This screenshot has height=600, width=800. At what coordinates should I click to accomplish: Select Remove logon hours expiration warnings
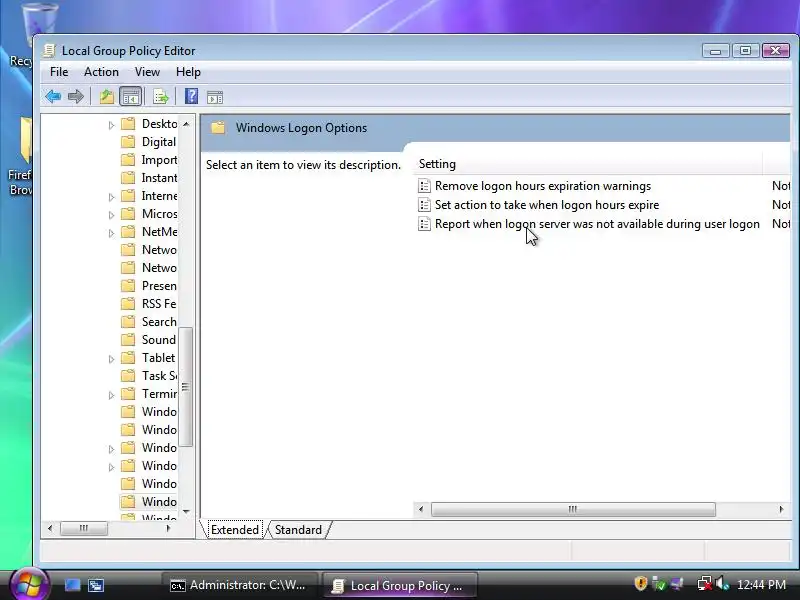(543, 186)
